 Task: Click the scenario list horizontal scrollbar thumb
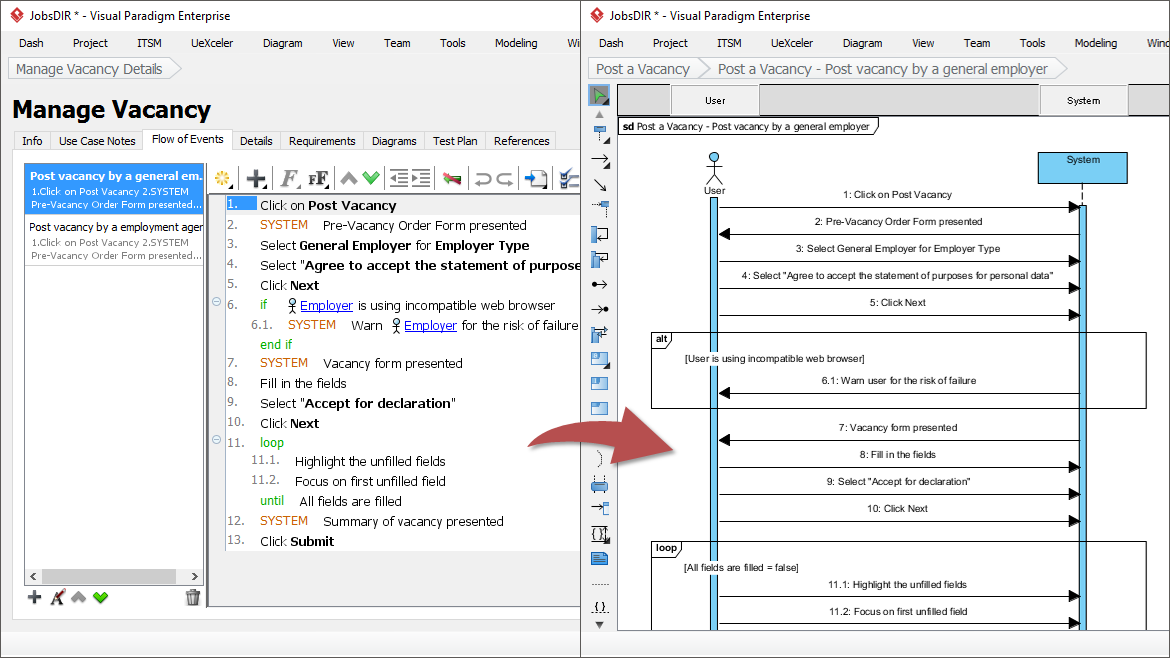coord(108,576)
